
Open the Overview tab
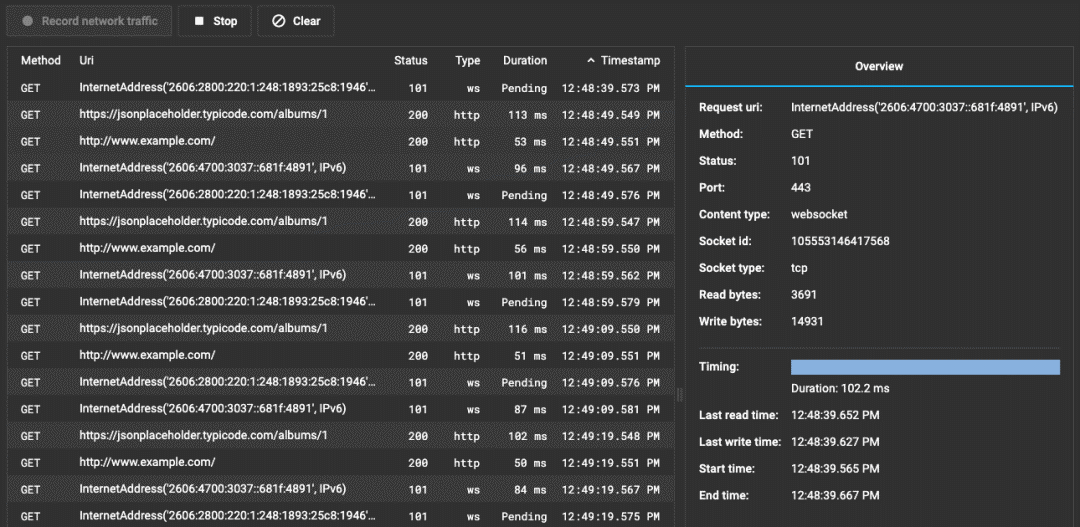coord(879,66)
